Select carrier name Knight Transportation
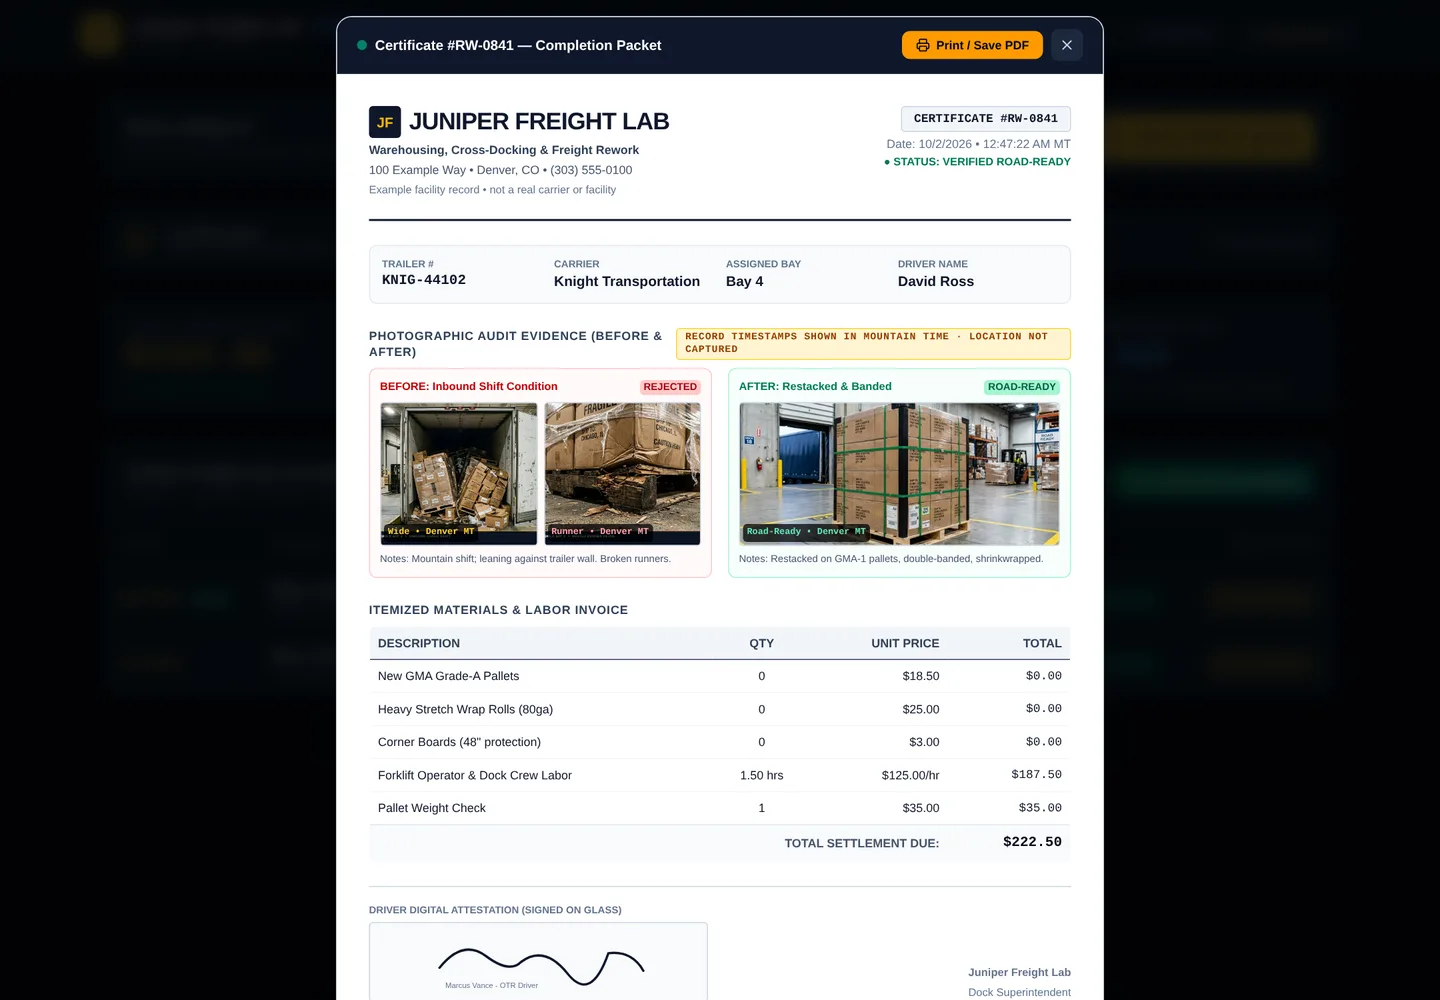The image size is (1440, 1000). pyautogui.click(x=627, y=282)
